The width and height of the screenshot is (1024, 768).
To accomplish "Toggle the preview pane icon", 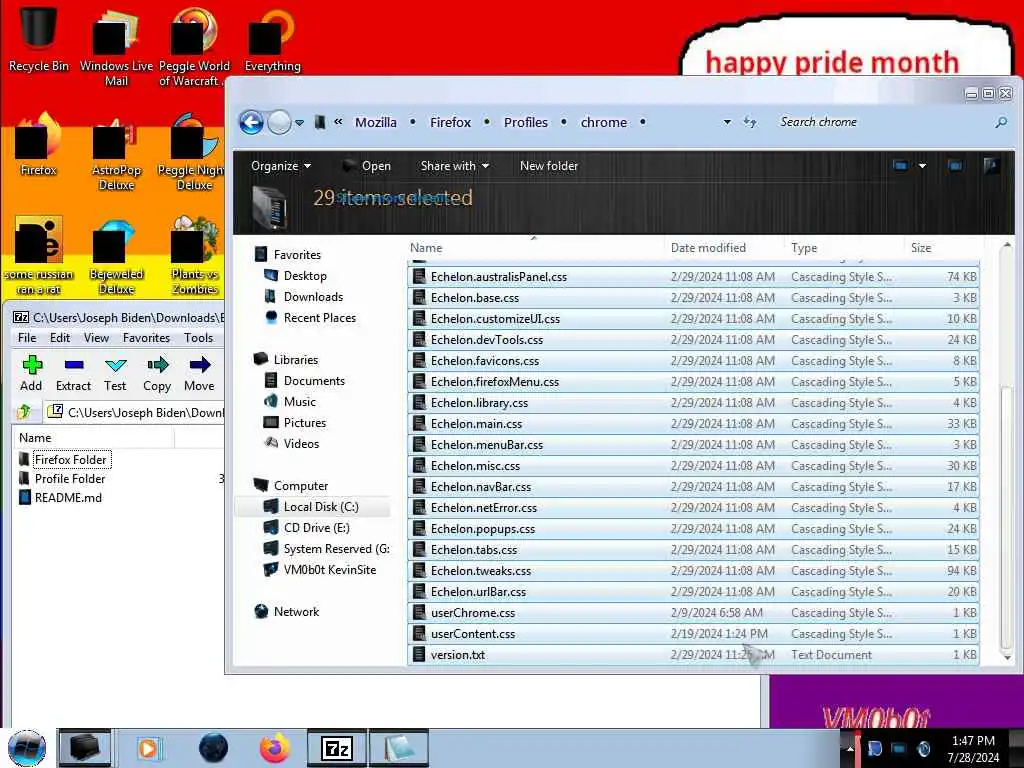I will tap(955, 166).
